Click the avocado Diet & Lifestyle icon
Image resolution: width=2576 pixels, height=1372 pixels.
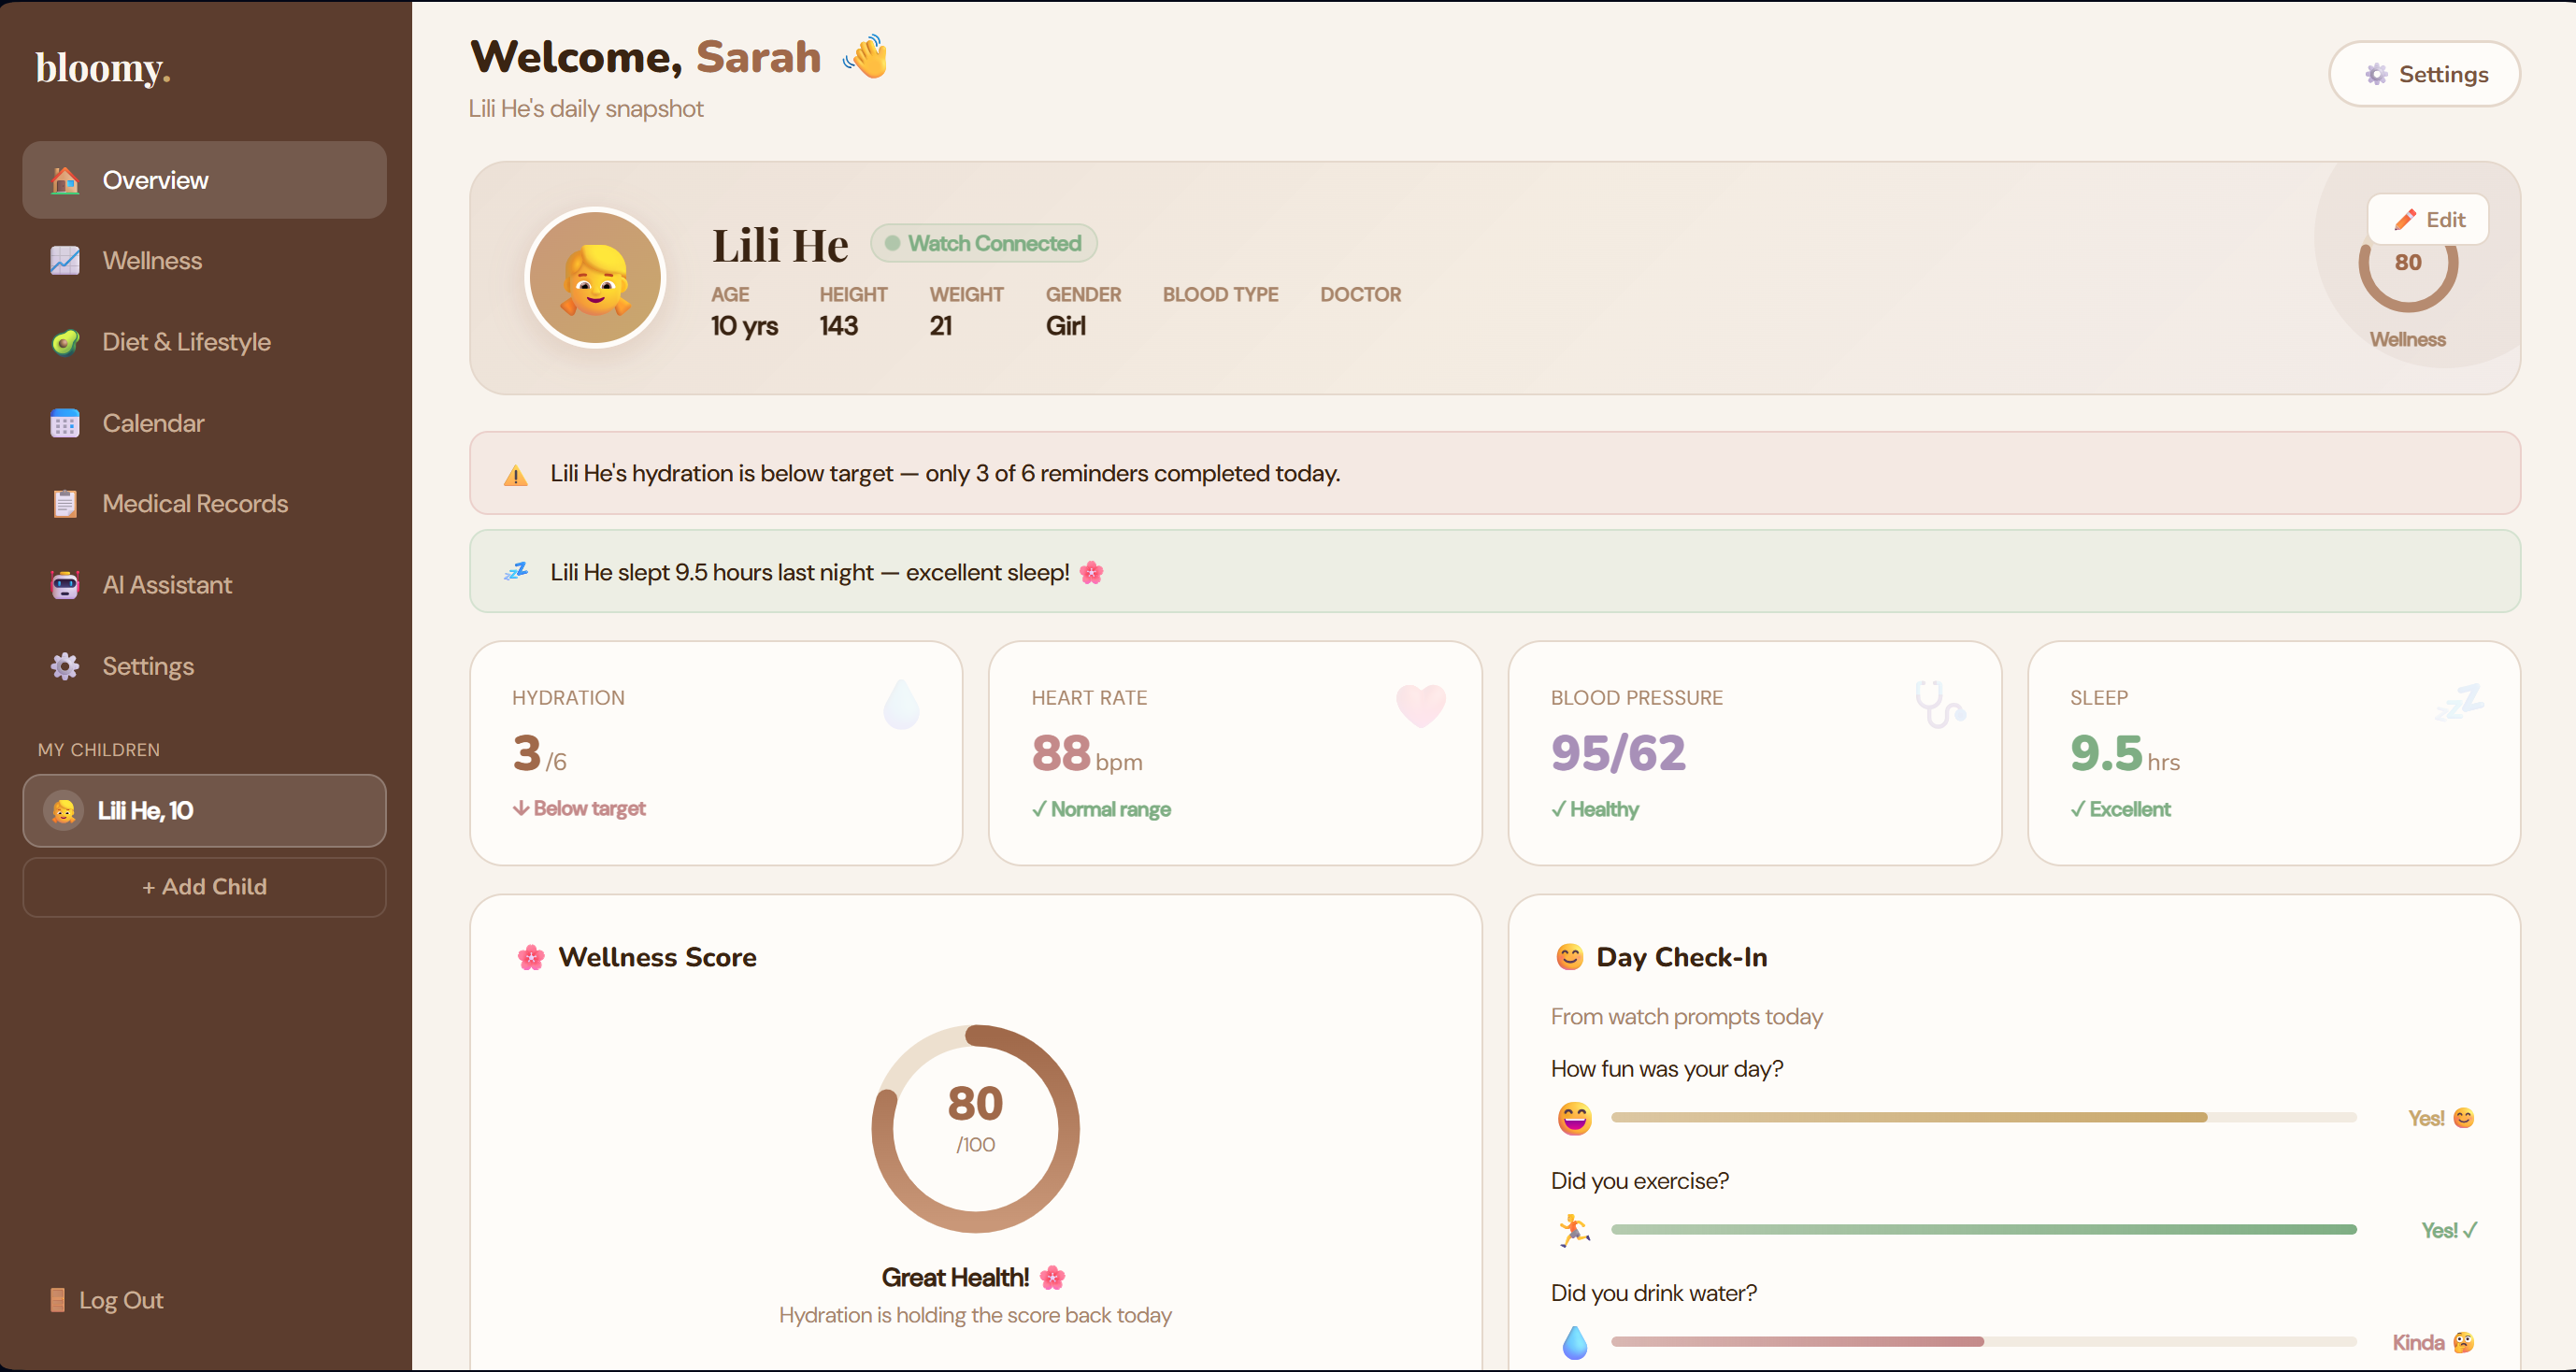(65, 342)
